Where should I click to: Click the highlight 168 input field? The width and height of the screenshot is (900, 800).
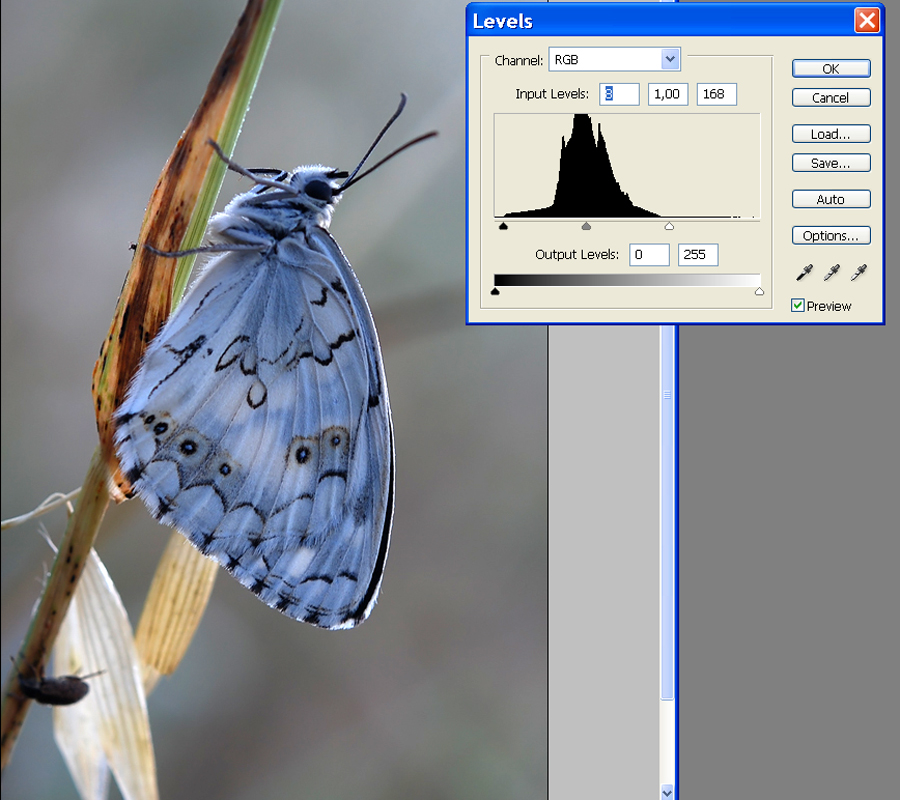pos(716,94)
